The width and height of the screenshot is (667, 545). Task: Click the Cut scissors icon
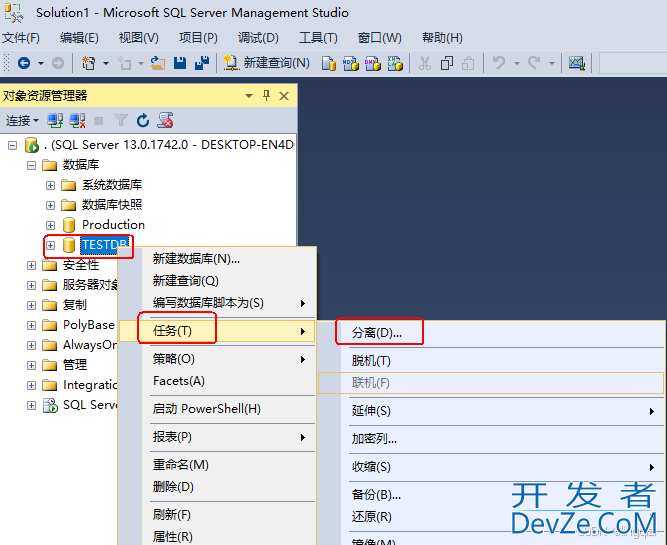pyautogui.click(x=425, y=63)
